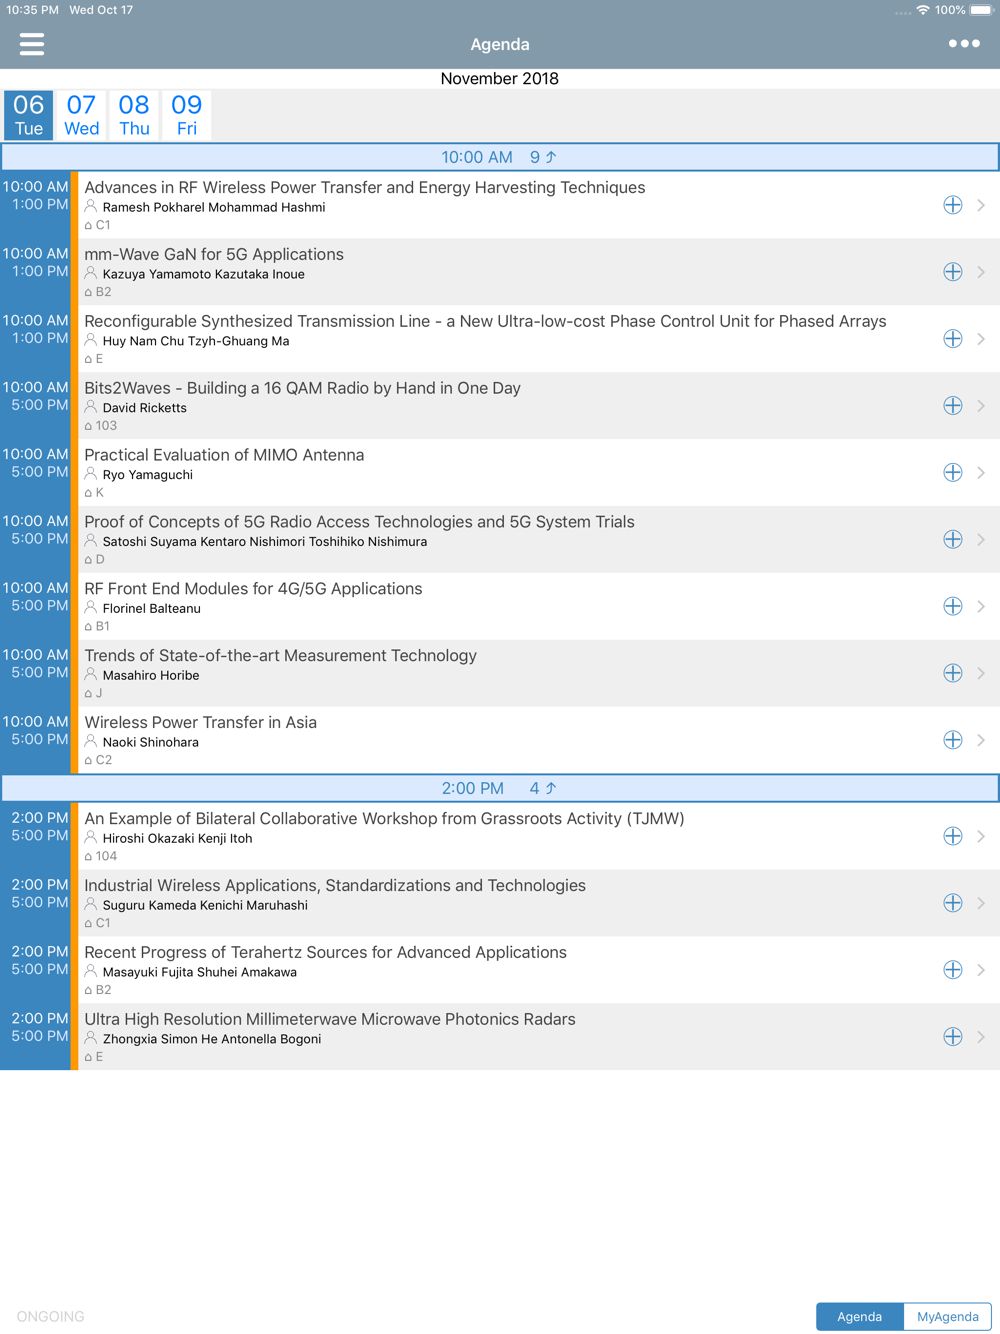Open details chevron for Trends of Measurement Technology

981,674
